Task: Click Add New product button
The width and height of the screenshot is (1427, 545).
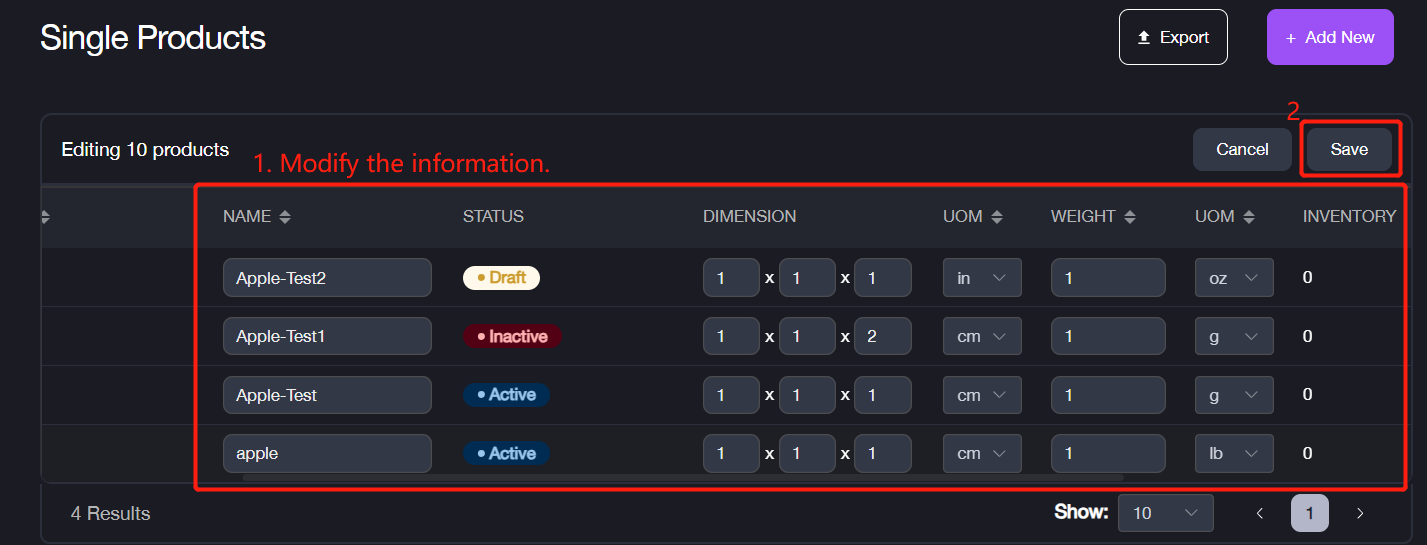Action: (x=1330, y=37)
